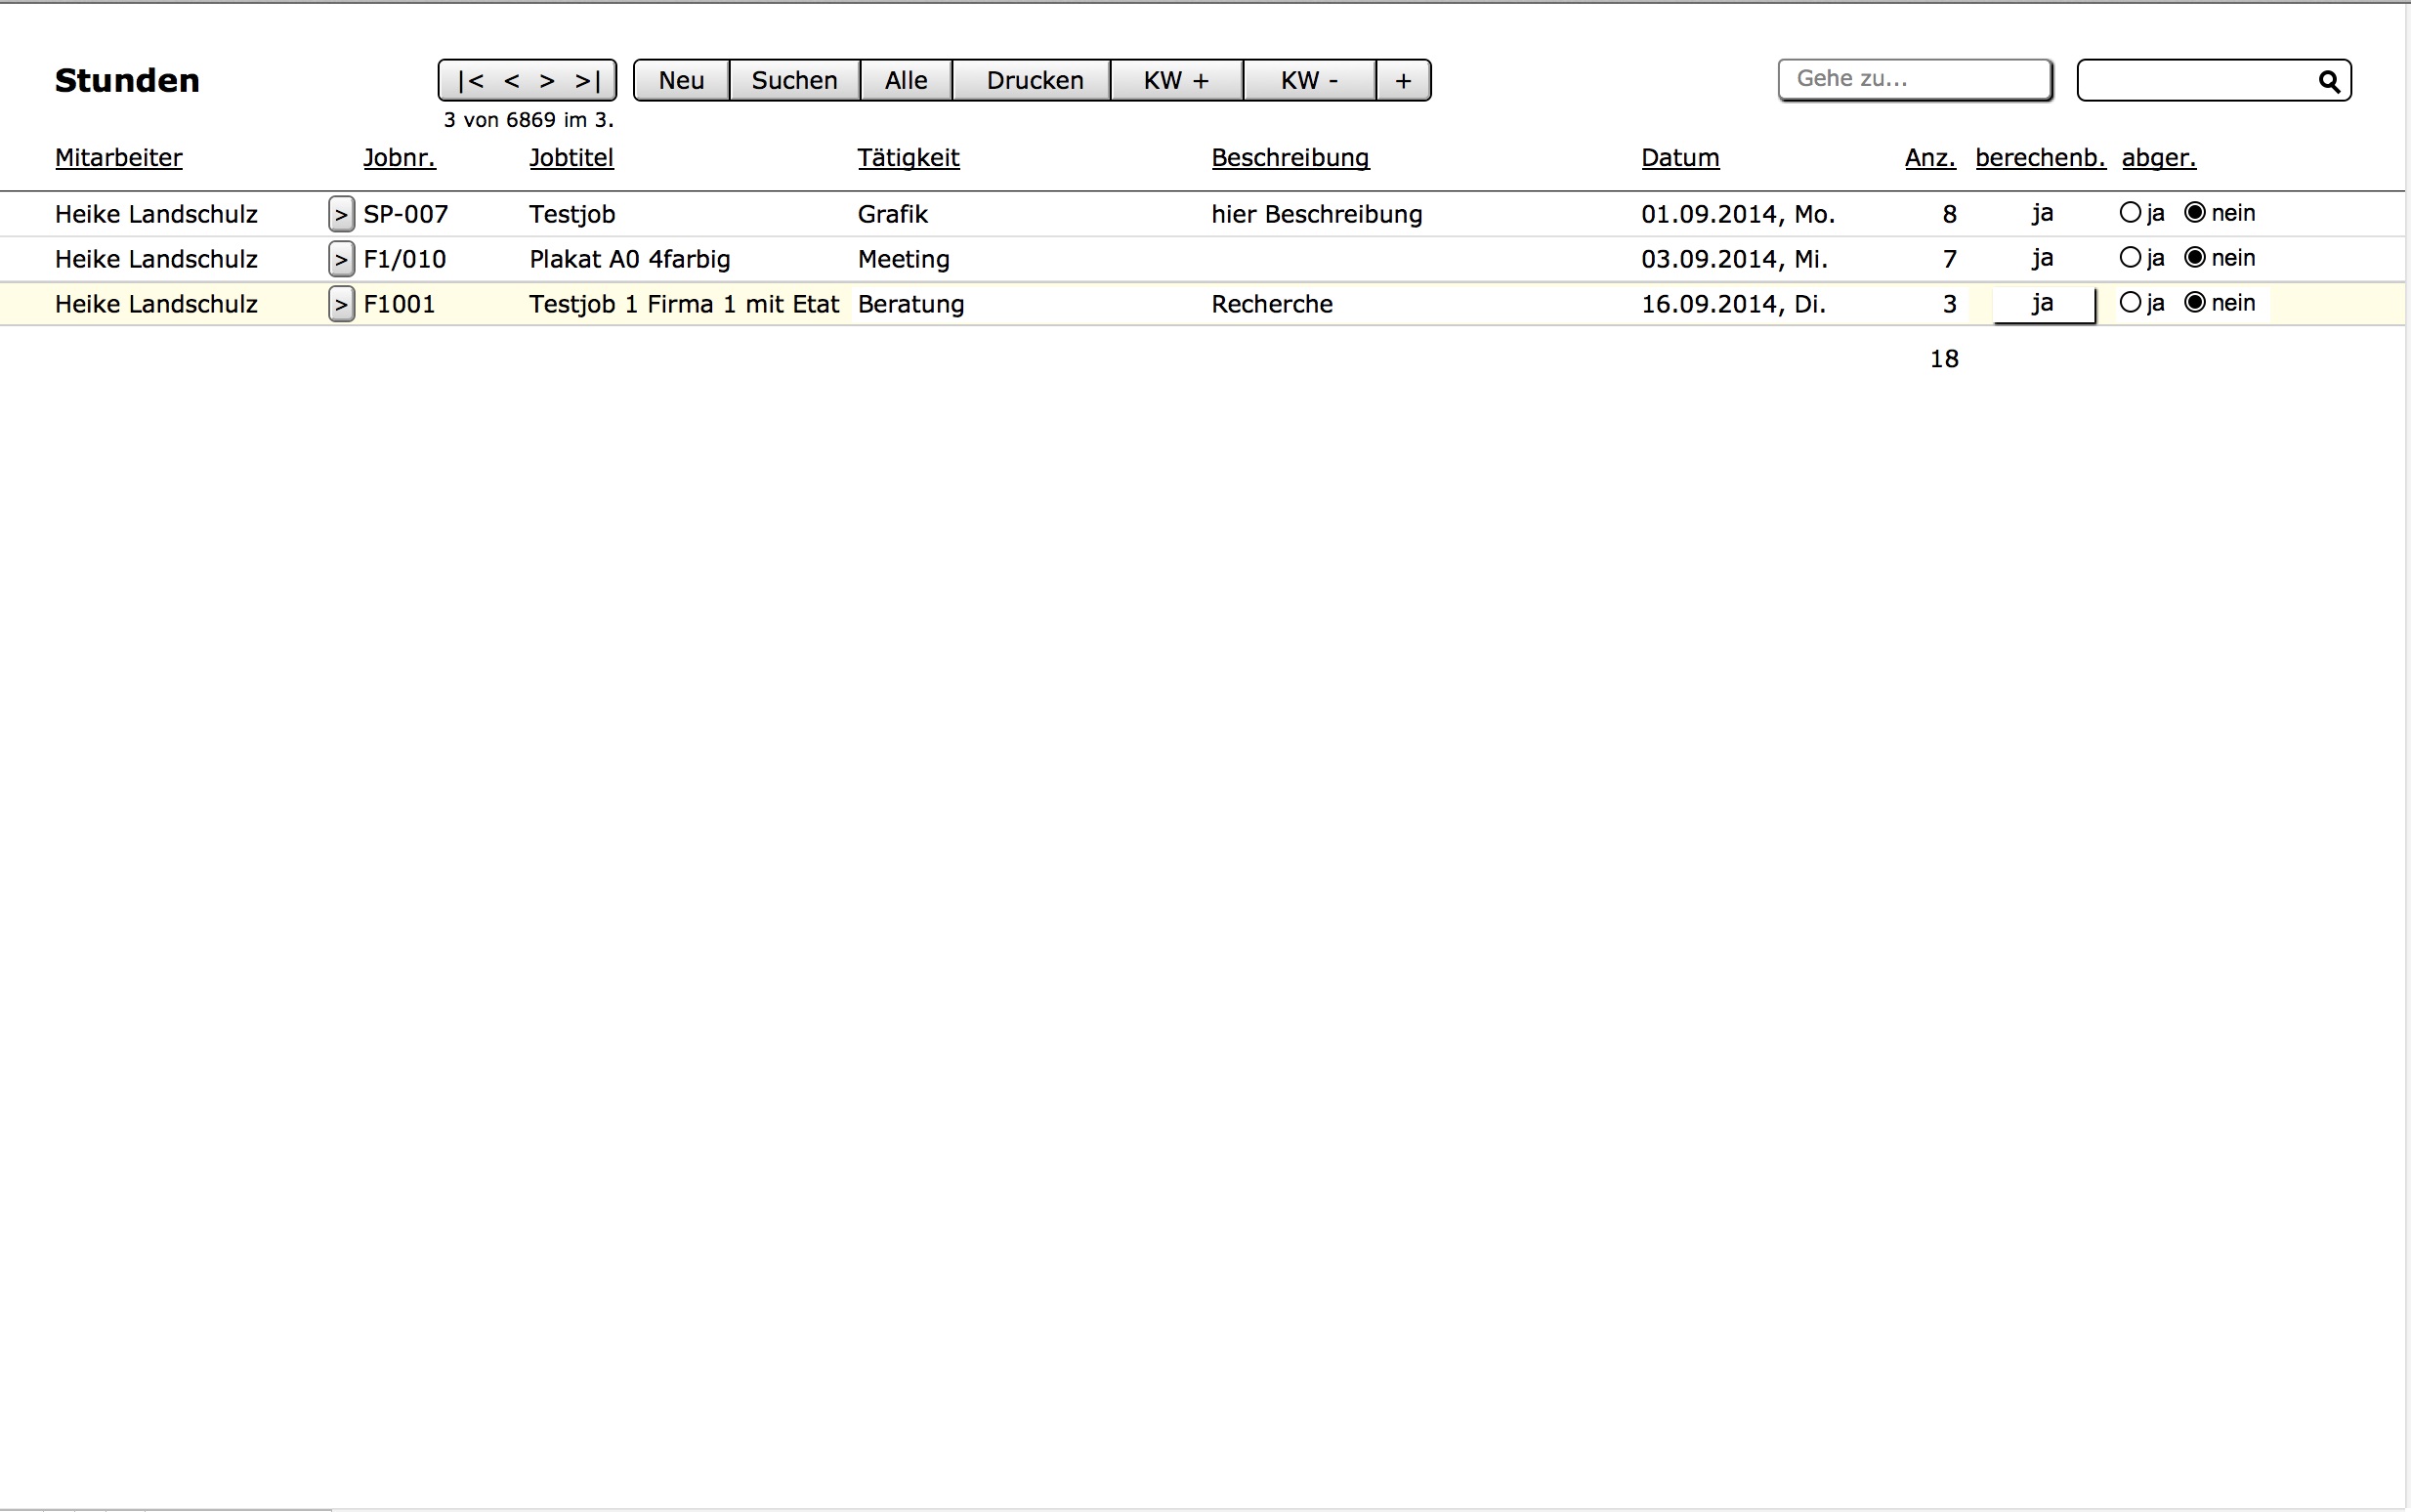Click the Drucken button
The width and height of the screenshot is (2411, 1512).
coord(1034,81)
